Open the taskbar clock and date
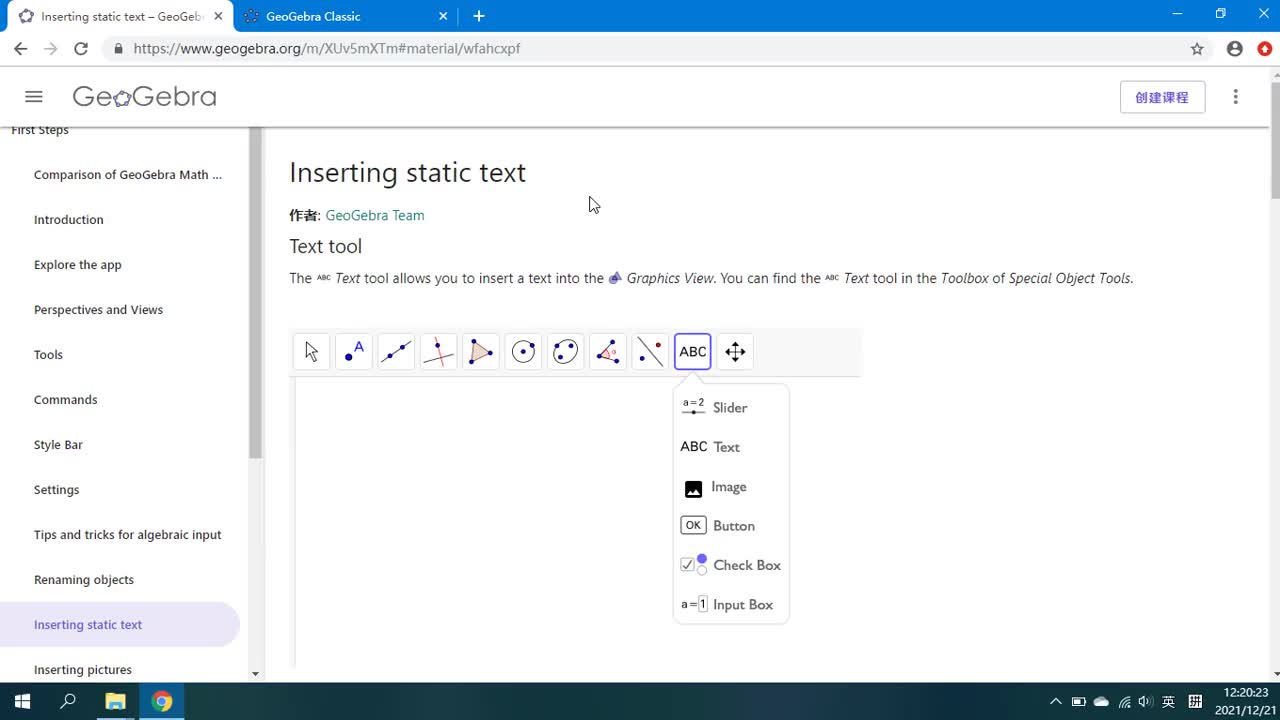The width and height of the screenshot is (1280, 720). pos(1245,701)
